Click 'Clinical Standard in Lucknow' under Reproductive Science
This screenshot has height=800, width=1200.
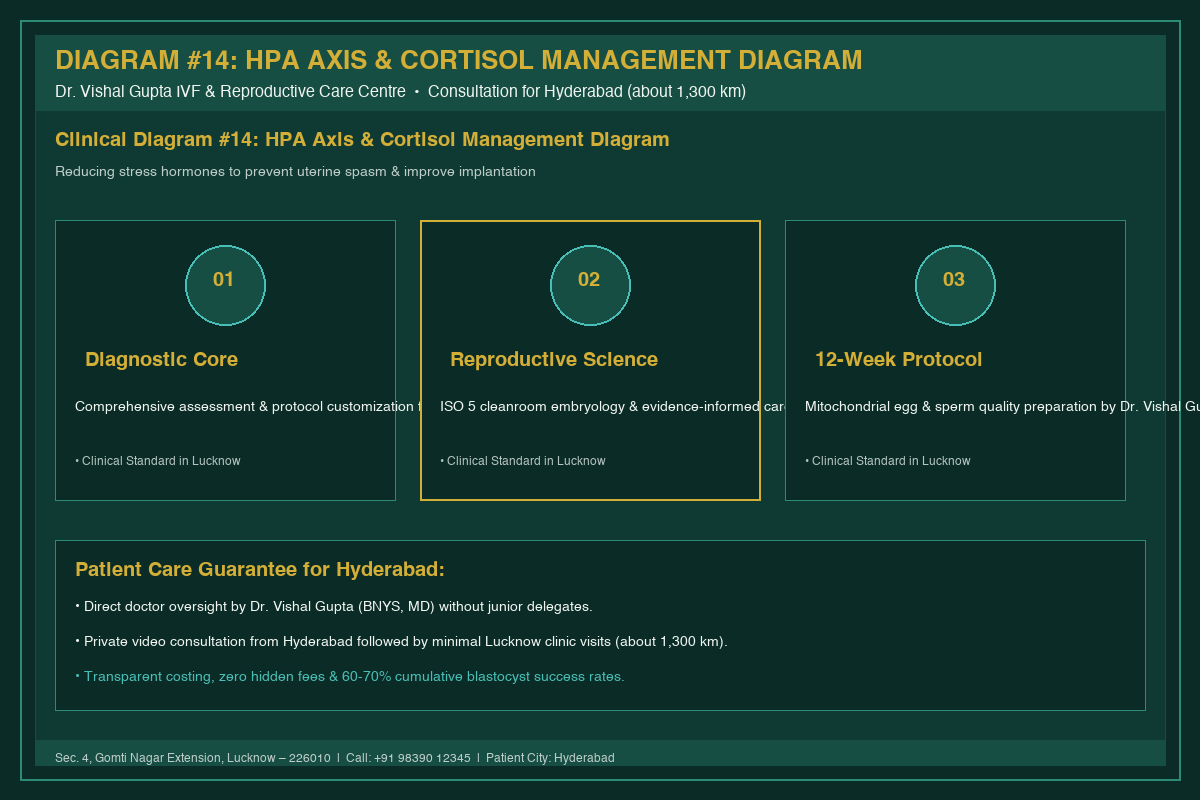(x=523, y=461)
